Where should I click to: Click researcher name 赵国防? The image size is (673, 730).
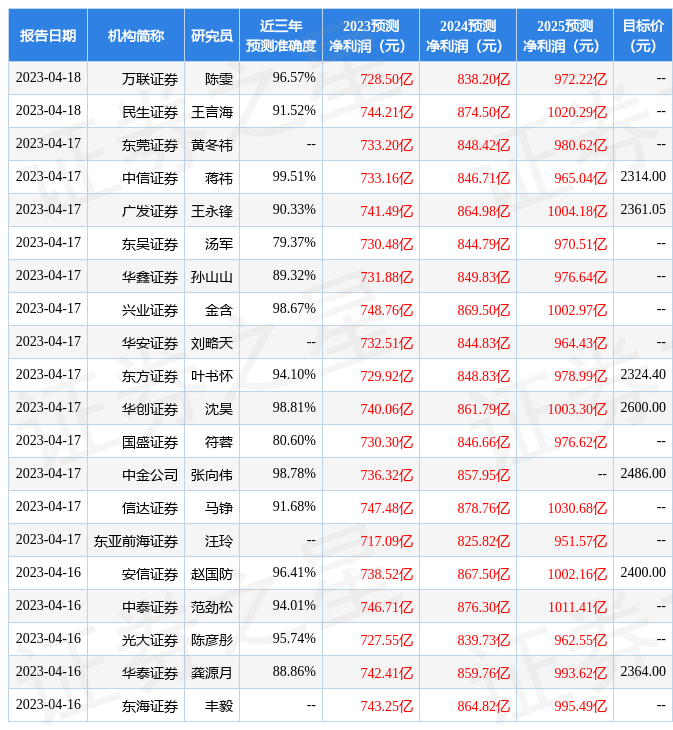point(212,574)
